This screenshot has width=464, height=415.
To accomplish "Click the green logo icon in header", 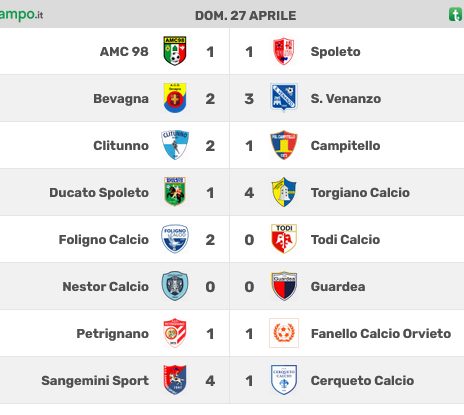I will click(456, 15).
